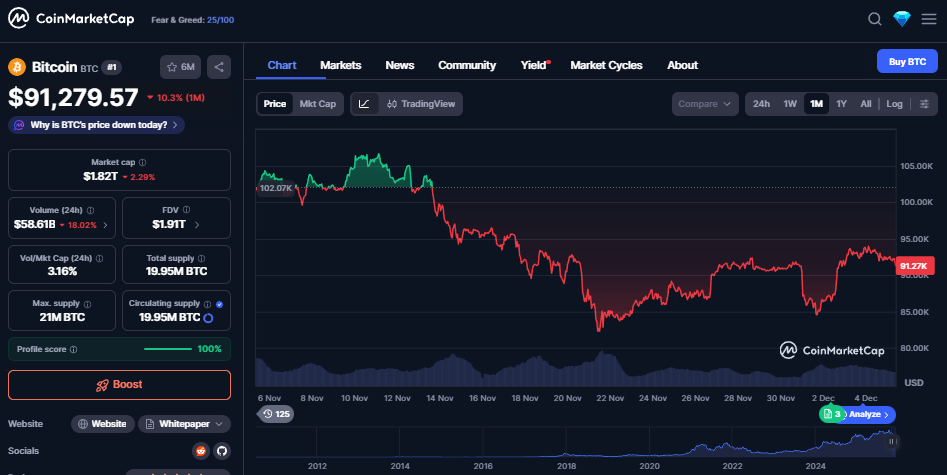This screenshot has width=947, height=475.
Task: Open the Bitcoin Website link
Action: tap(103, 424)
